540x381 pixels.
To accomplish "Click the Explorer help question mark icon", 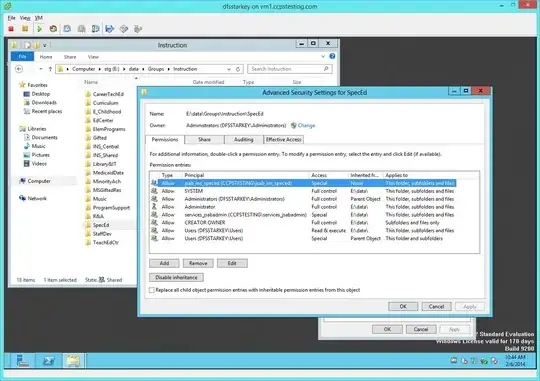I will click(332, 56).
